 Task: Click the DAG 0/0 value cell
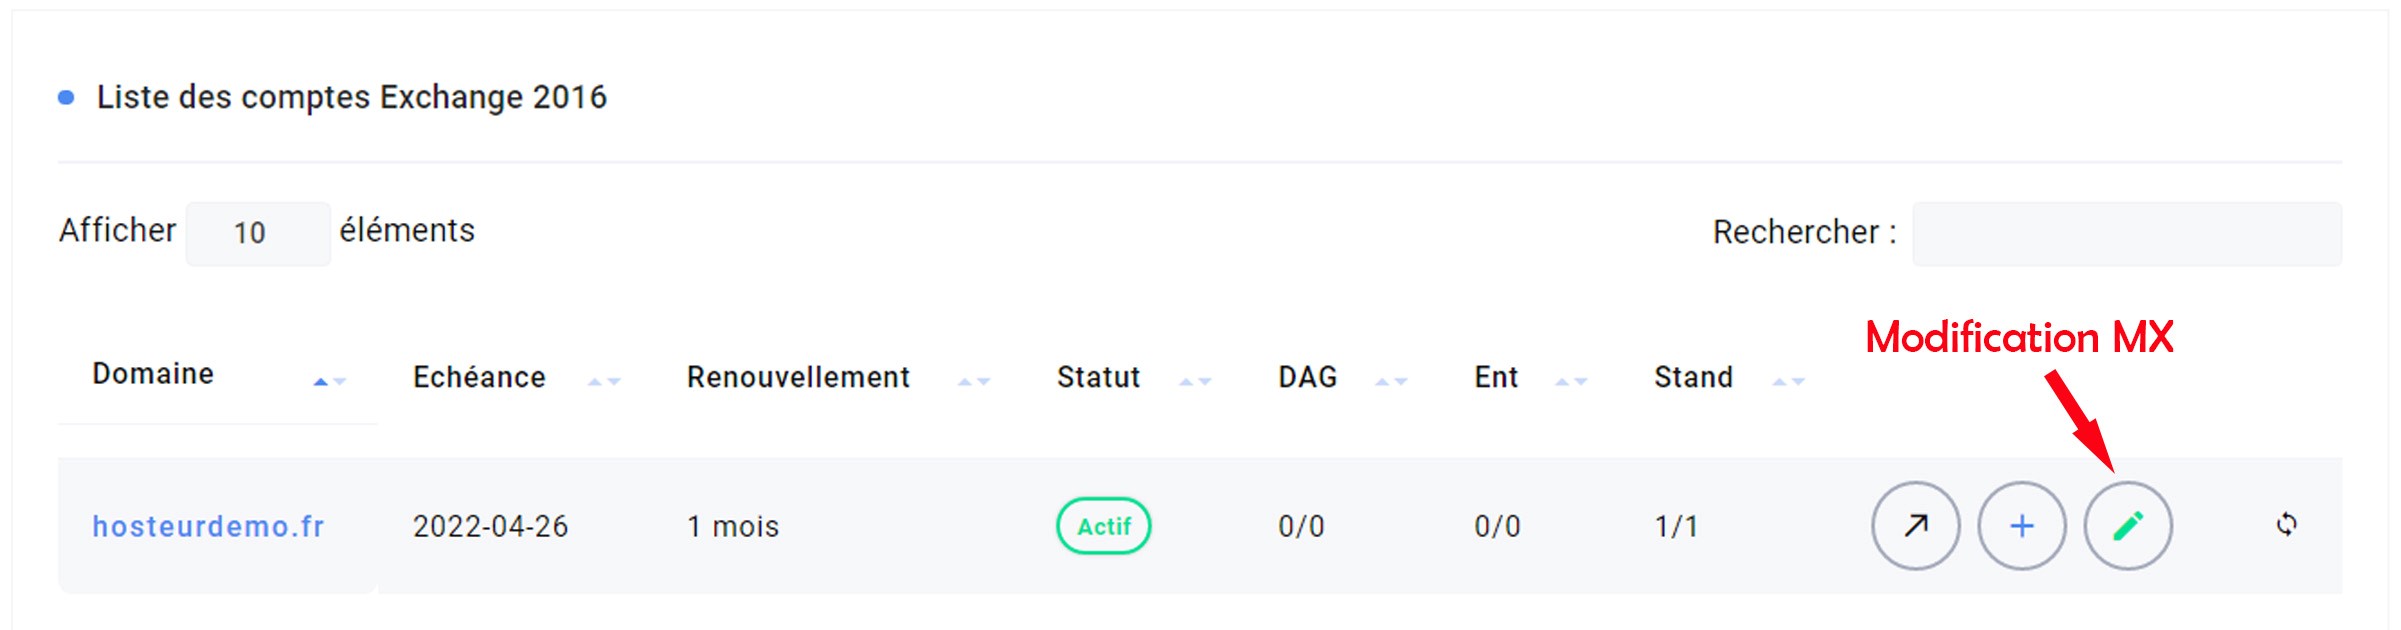click(1301, 526)
